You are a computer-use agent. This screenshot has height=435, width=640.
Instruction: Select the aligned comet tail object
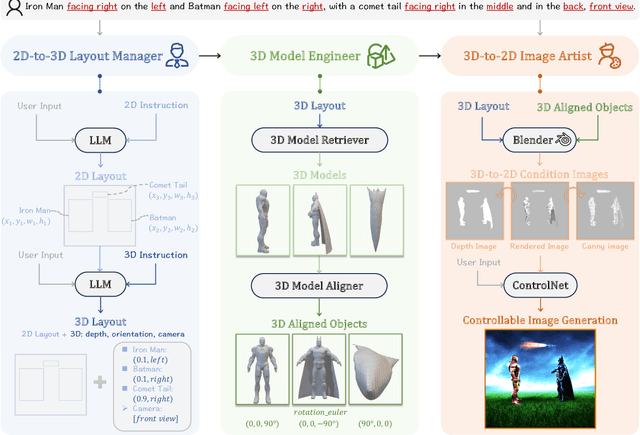(x=376, y=366)
